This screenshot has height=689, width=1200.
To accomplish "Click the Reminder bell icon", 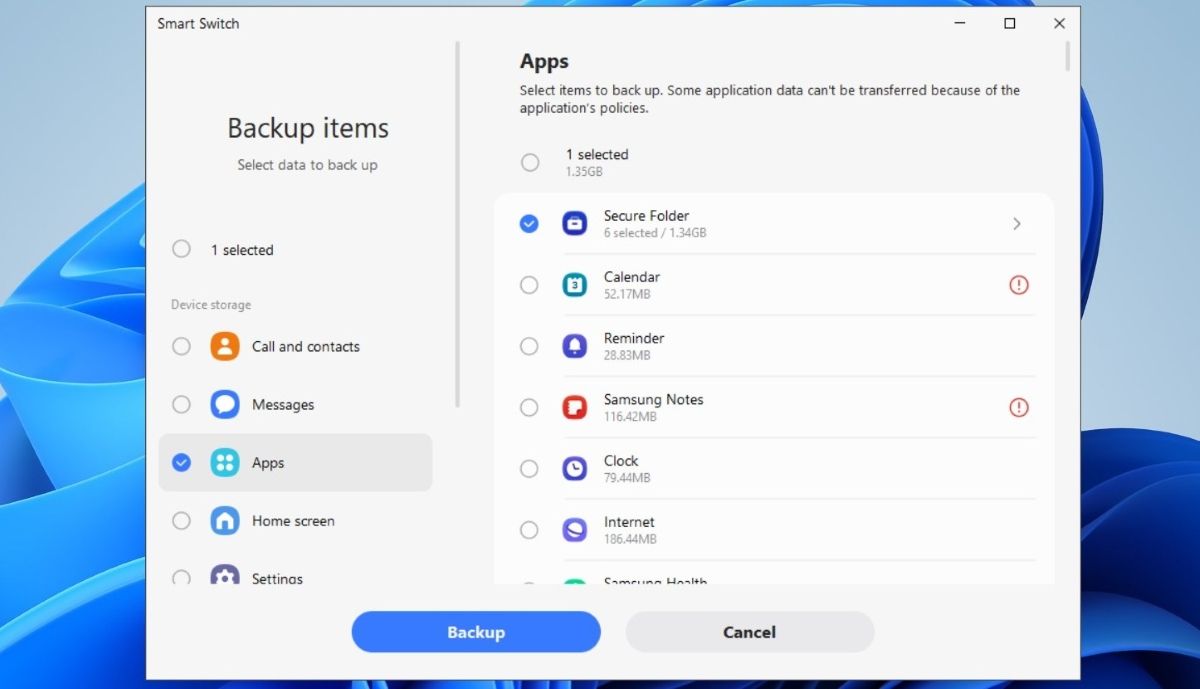I will (x=575, y=346).
